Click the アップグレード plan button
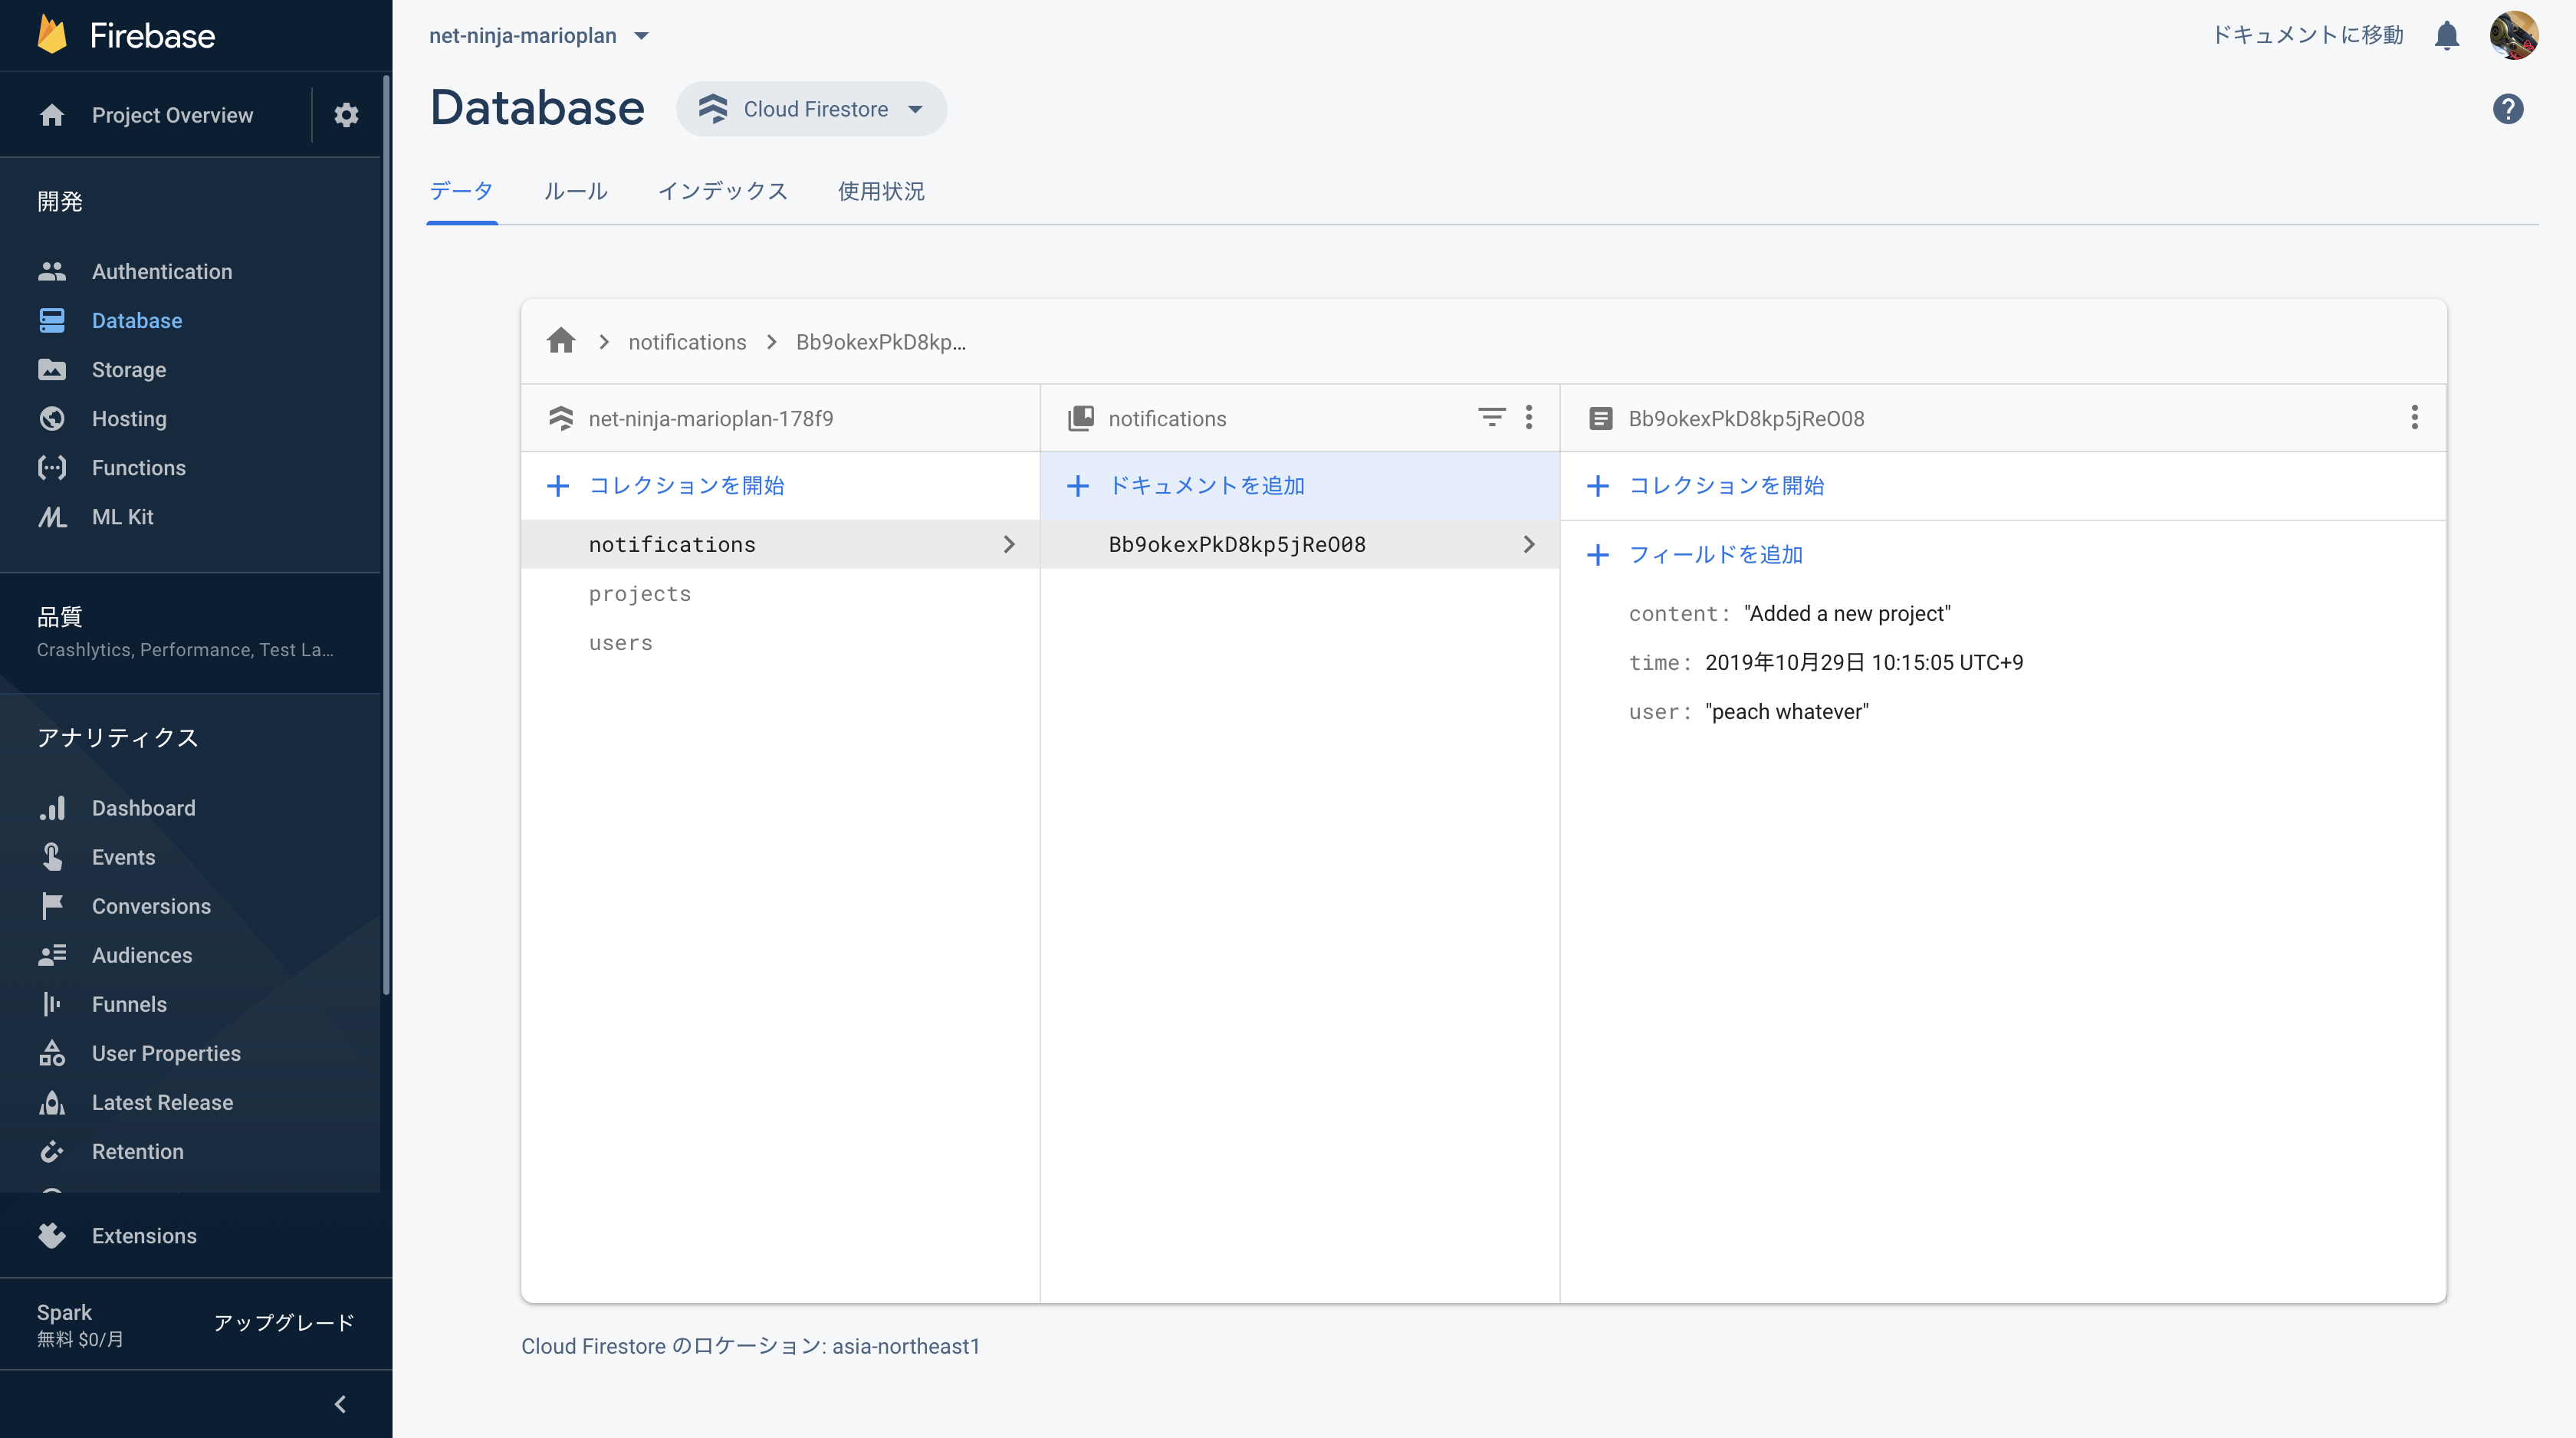Viewport: 2576px width, 1438px height. (x=284, y=1322)
